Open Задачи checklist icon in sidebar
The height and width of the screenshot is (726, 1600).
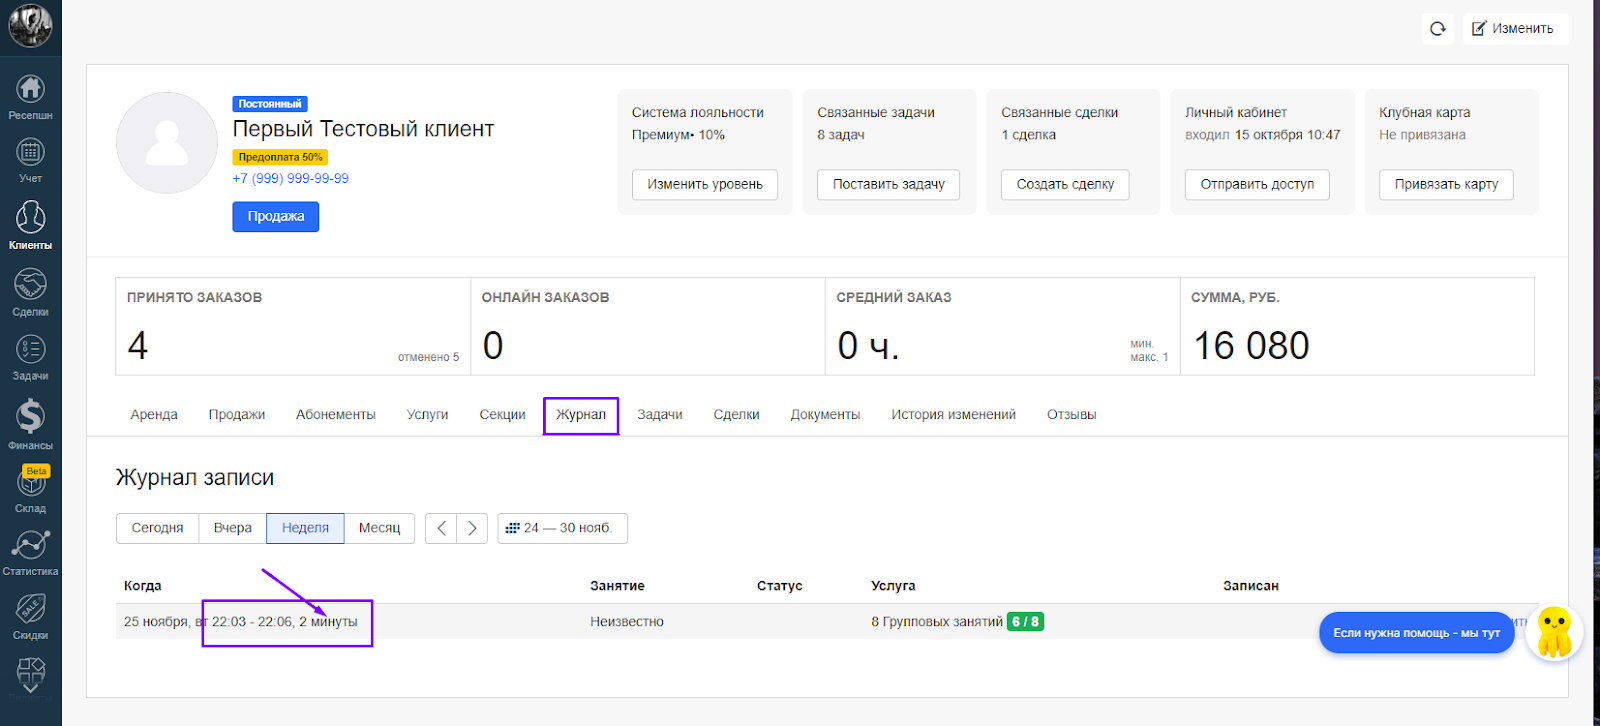(30, 357)
